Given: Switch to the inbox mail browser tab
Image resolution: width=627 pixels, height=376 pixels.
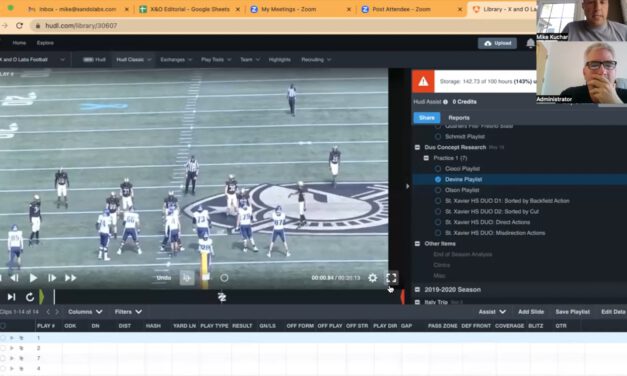Looking at the screenshot, I should (78, 9).
